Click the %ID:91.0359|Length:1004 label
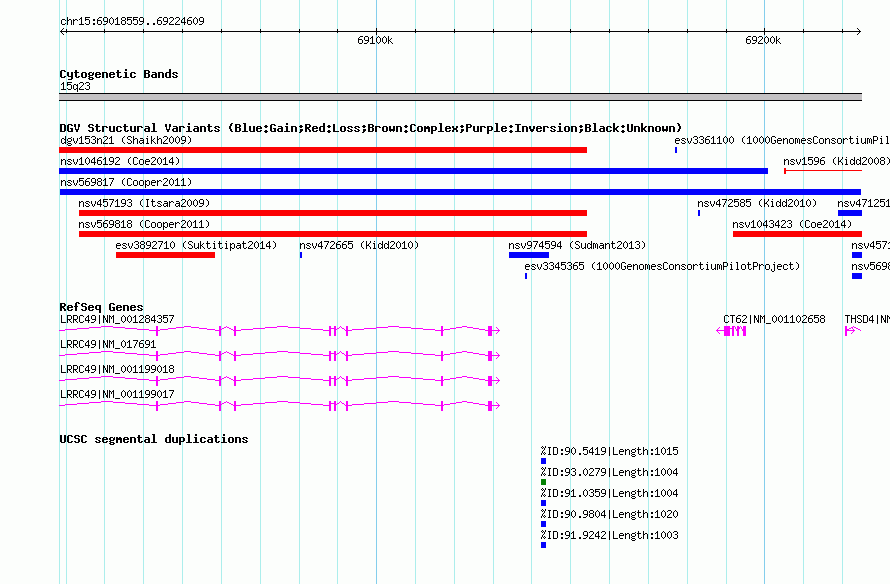The height and width of the screenshot is (584, 890). 610,493
